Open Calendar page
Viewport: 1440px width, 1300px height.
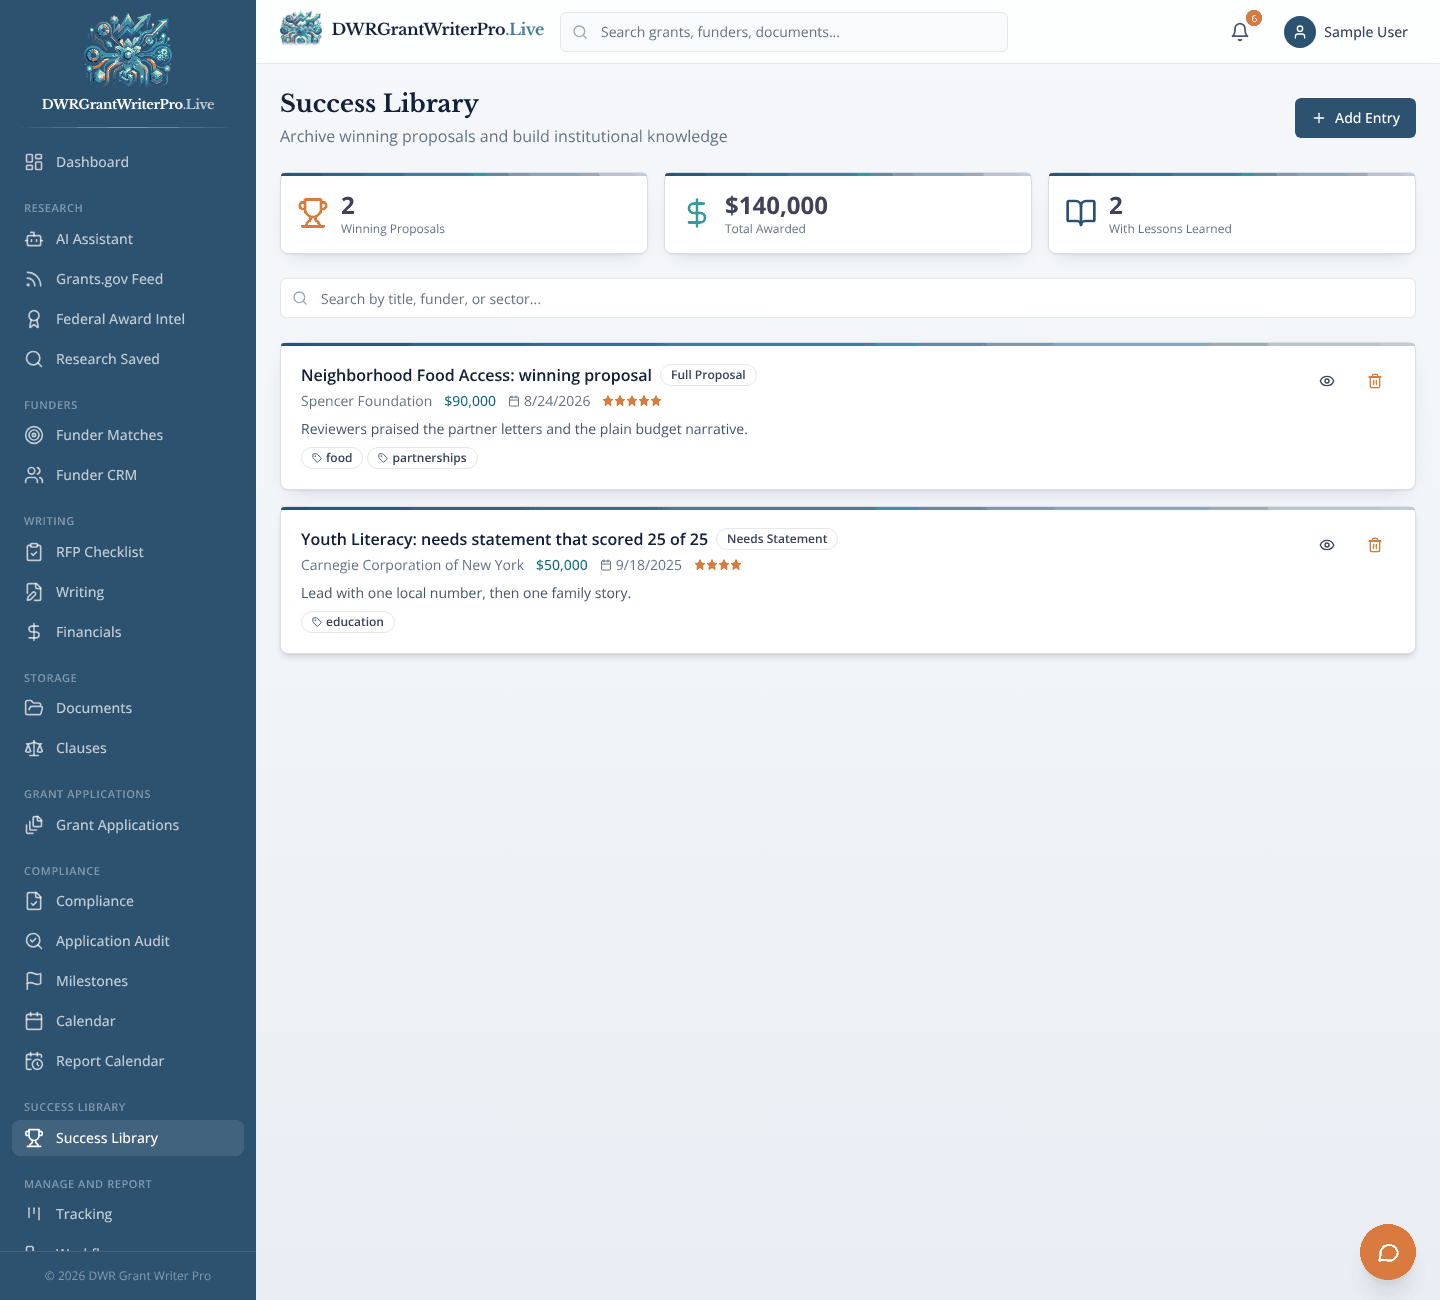(128, 1021)
